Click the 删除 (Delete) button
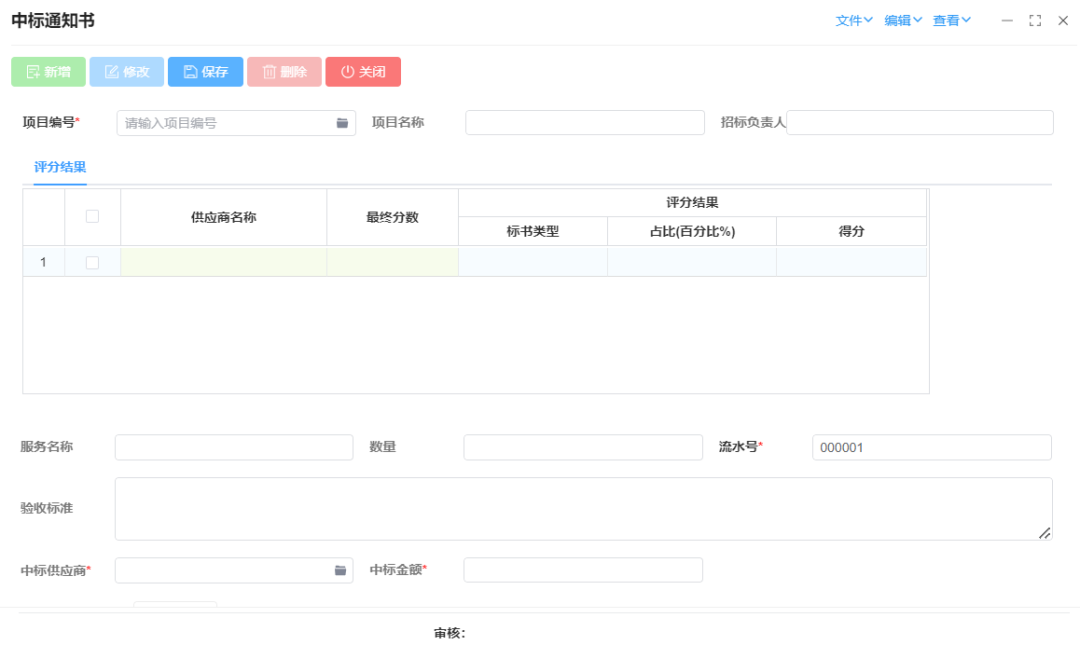Screen dimensions: 1080x645 coord(284,72)
